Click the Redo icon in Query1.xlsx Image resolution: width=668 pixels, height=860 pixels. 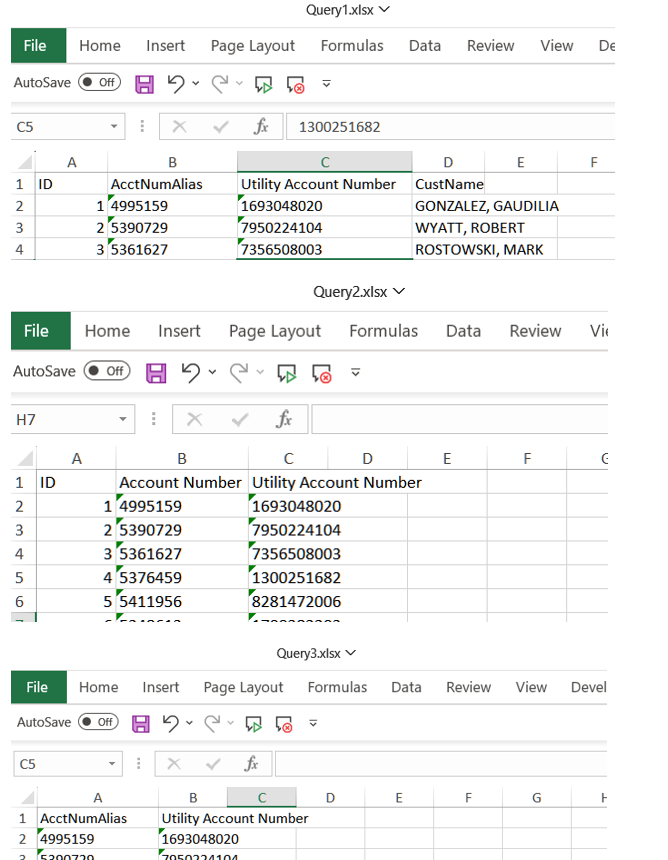click(220, 83)
